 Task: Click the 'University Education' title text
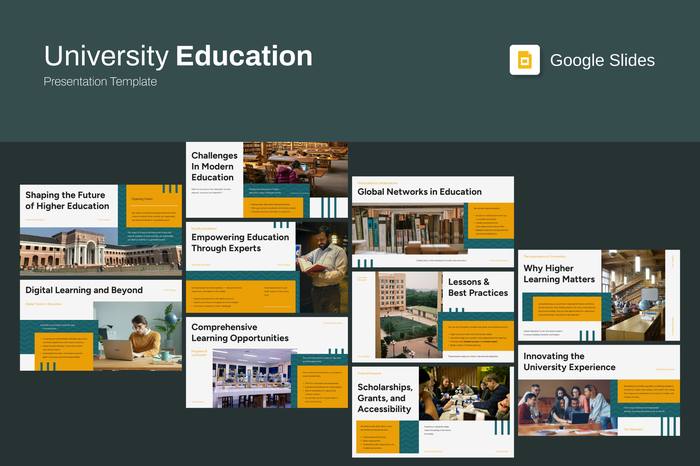[x=178, y=56]
